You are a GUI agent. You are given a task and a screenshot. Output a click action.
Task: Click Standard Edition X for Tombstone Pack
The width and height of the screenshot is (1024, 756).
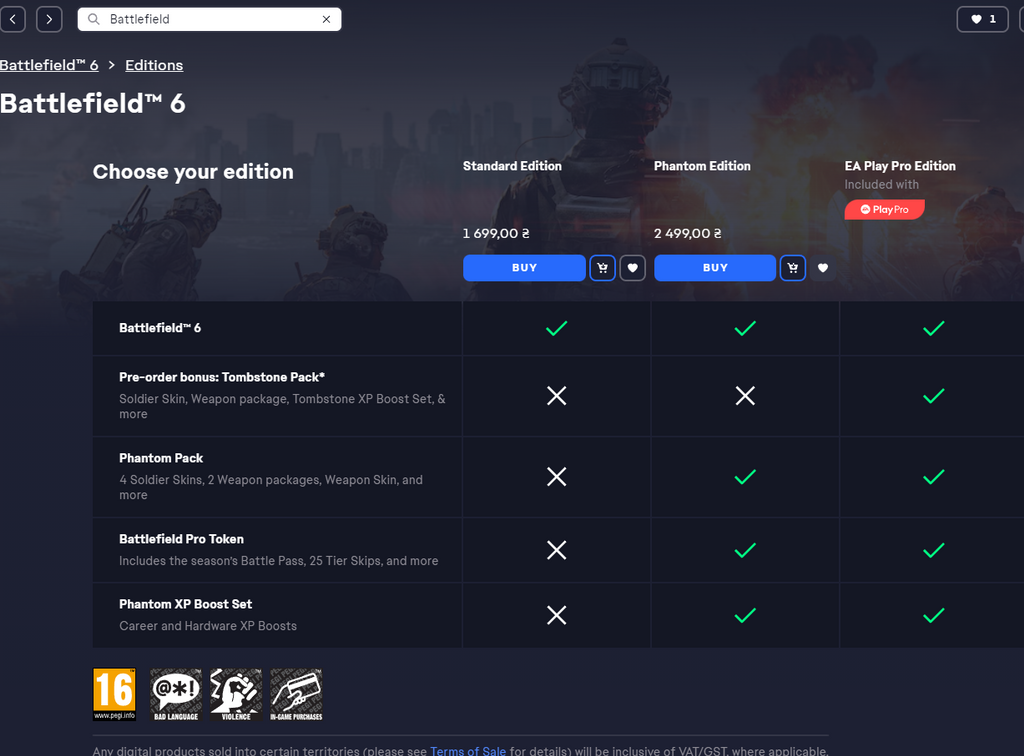[556, 396]
